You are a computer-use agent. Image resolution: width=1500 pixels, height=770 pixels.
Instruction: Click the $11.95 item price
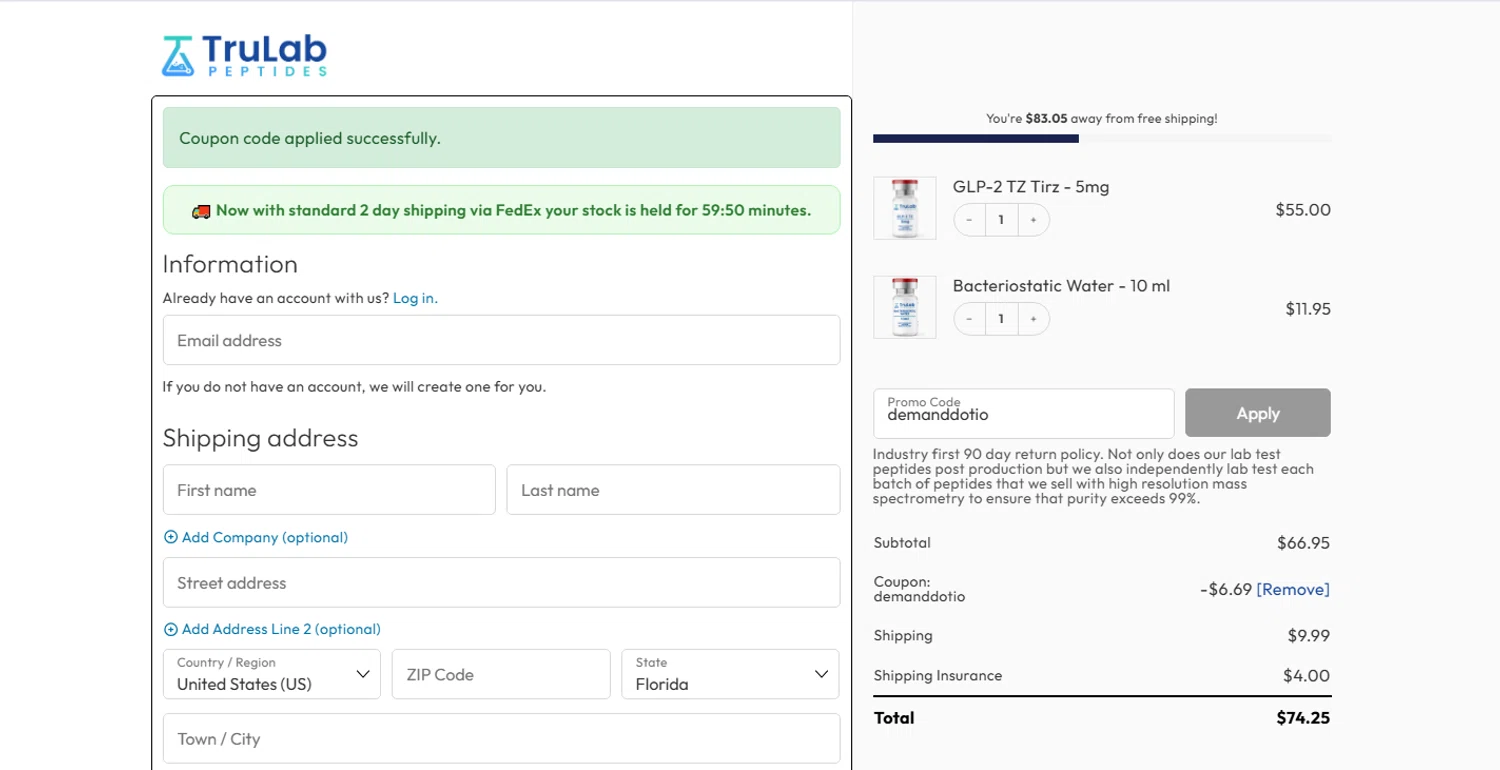tap(1308, 309)
